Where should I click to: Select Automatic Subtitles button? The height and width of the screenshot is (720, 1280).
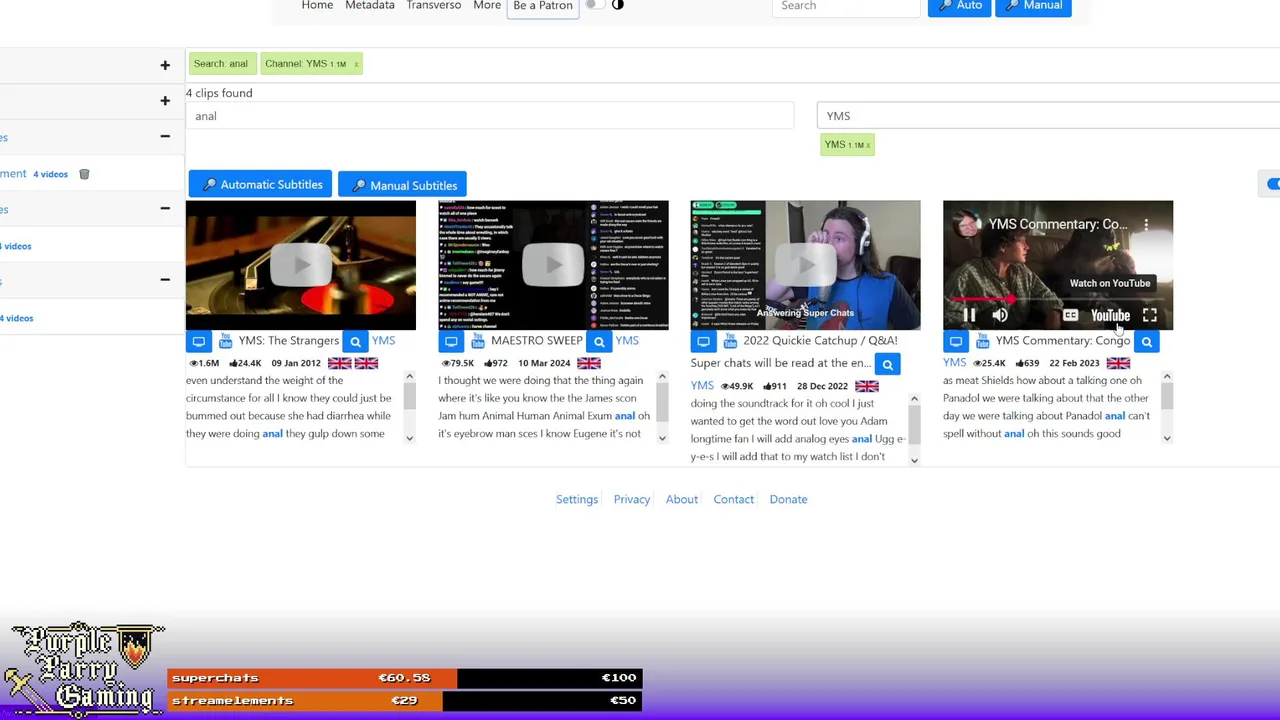coord(260,185)
